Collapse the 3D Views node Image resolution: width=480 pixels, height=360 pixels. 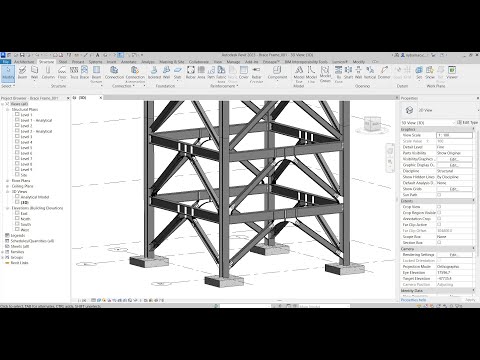[x=7, y=192]
